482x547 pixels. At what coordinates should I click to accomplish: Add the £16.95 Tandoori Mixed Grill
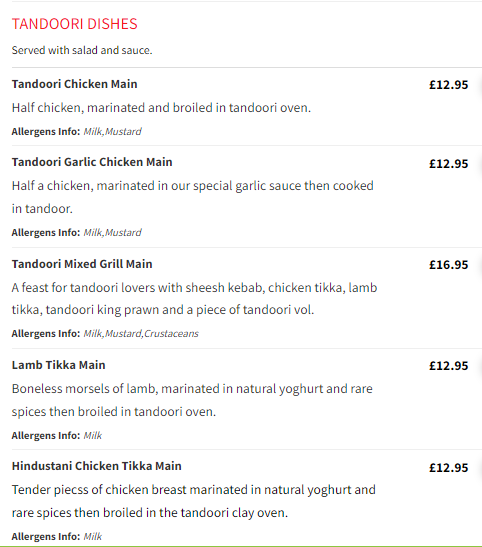pyautogui.click(x=449, y=265)
